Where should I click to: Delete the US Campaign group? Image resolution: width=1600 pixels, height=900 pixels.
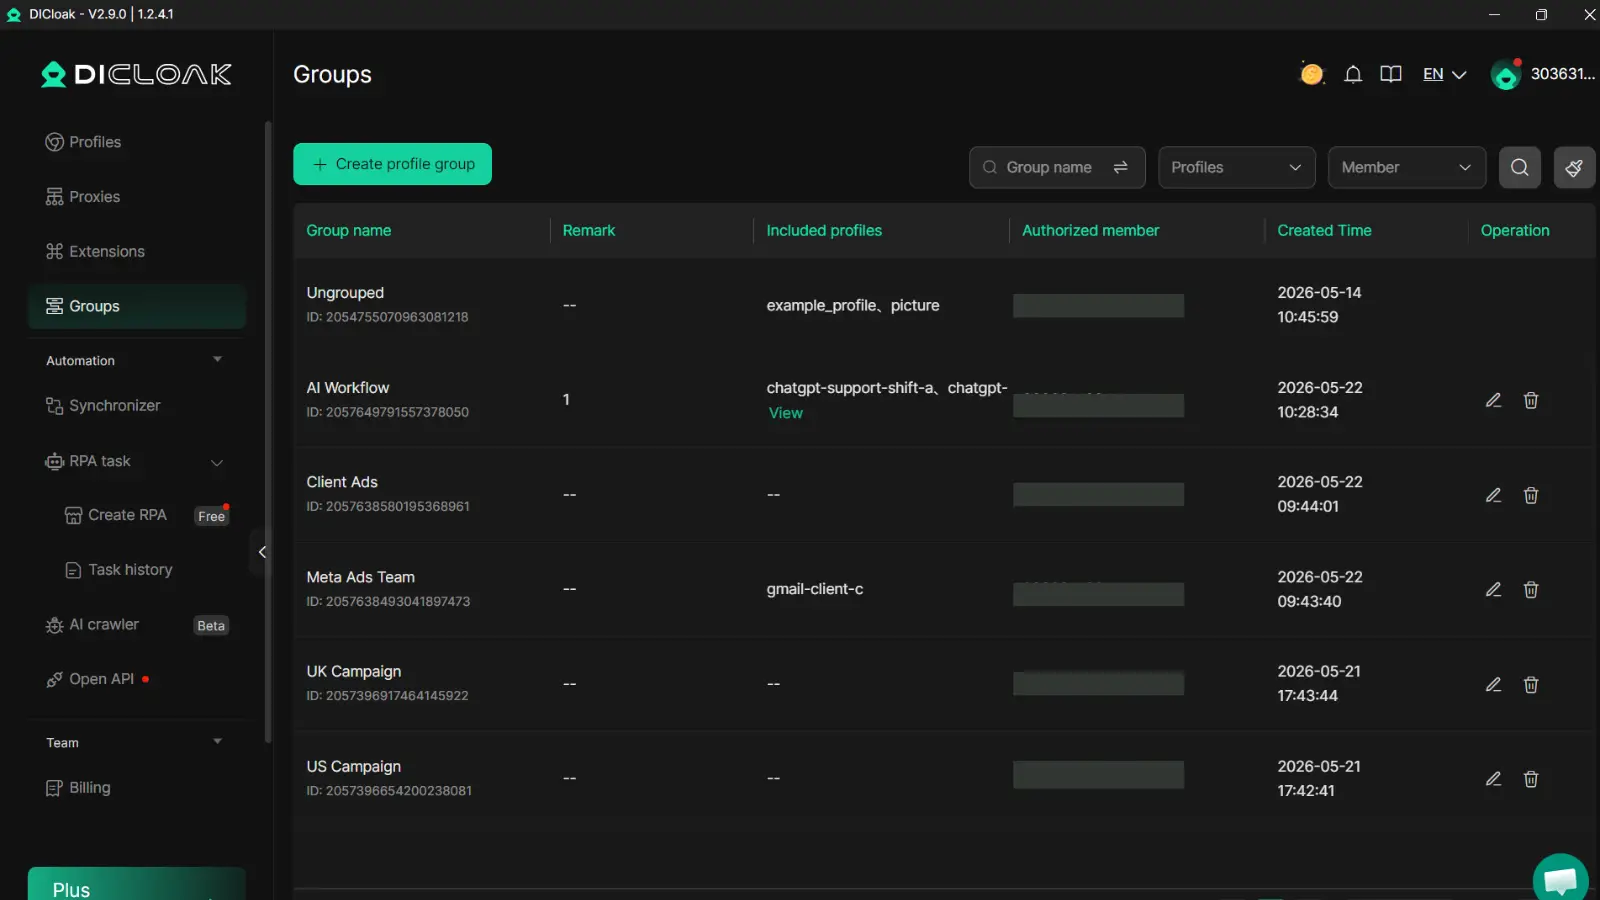(1530, 778)
